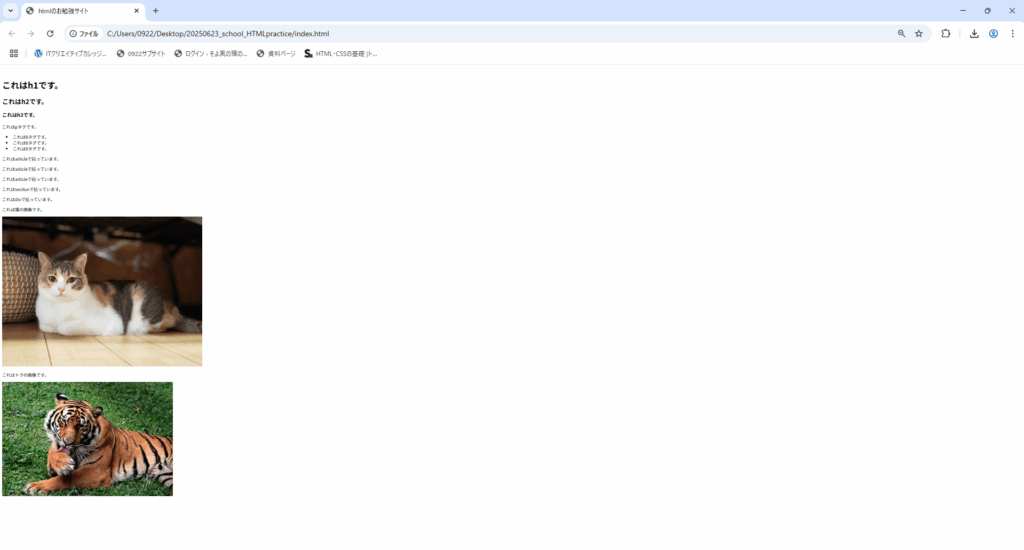Go back to the previous page

[x=11, y=33]
